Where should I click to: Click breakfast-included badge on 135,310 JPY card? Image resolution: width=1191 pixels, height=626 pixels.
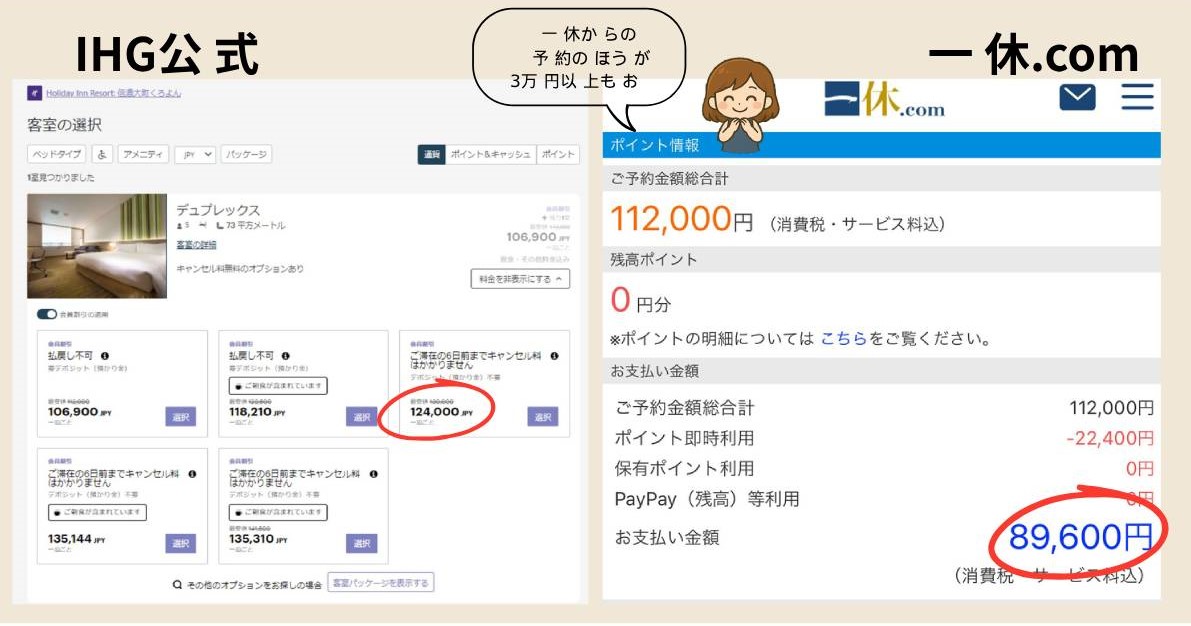tap(278, 512)
